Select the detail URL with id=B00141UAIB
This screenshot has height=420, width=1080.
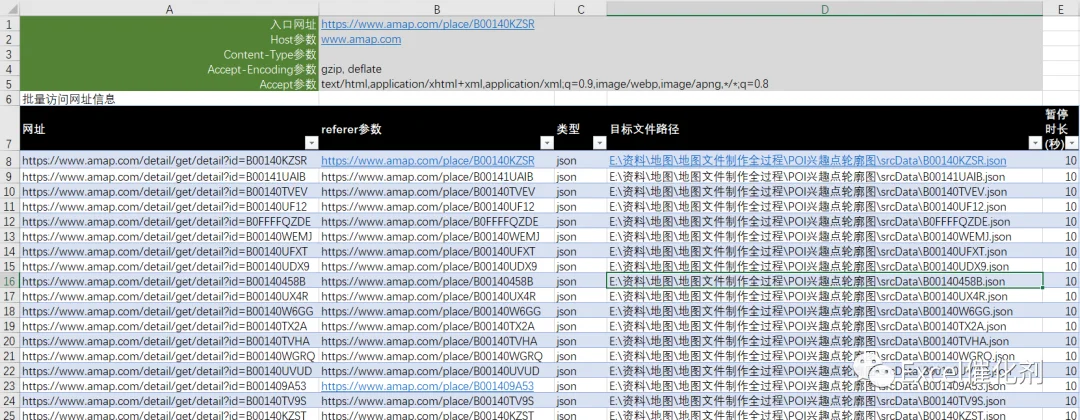169,176
